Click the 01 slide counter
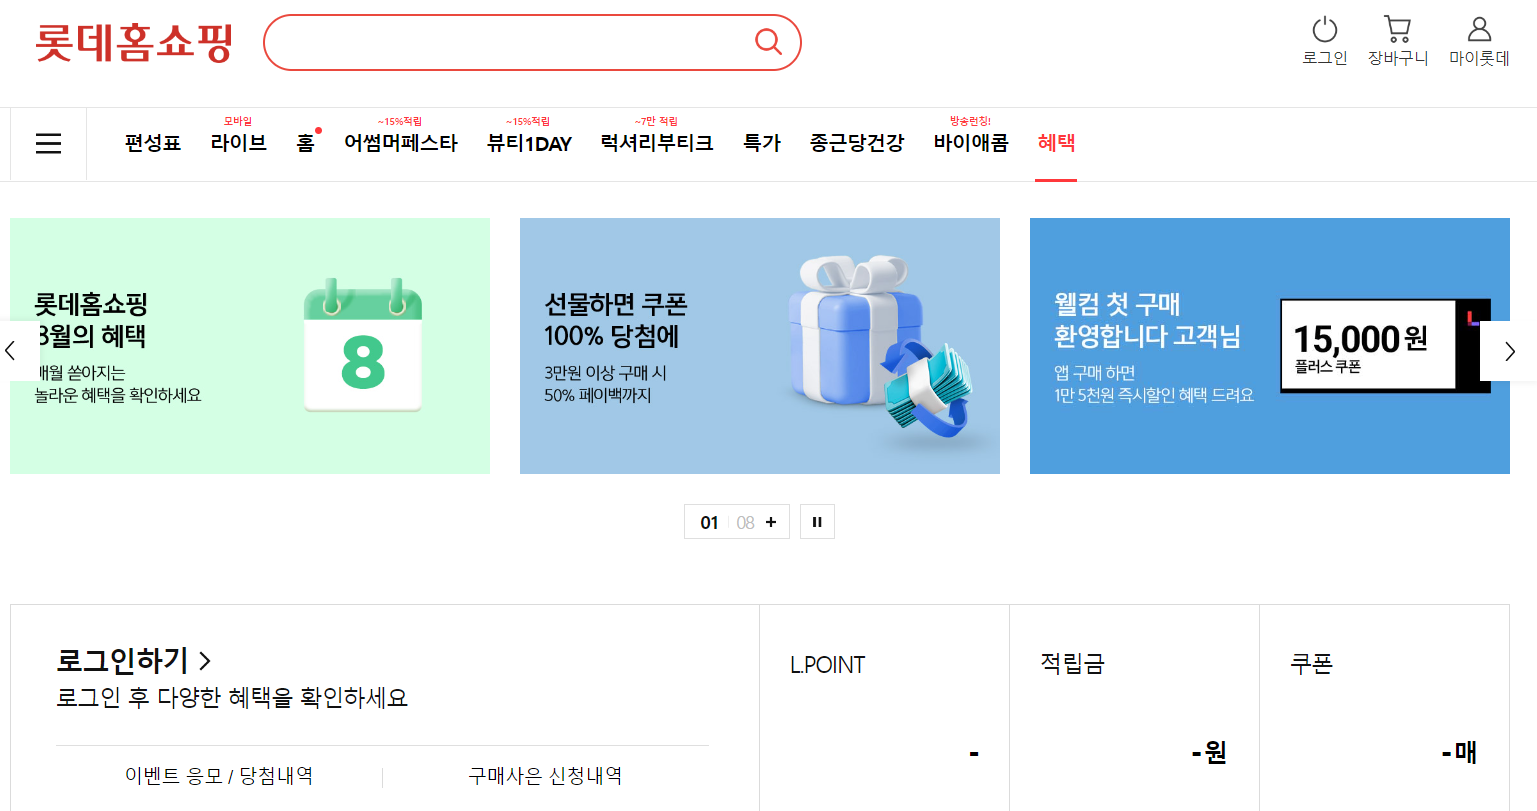1537x811 pixels. click(709, 523)
